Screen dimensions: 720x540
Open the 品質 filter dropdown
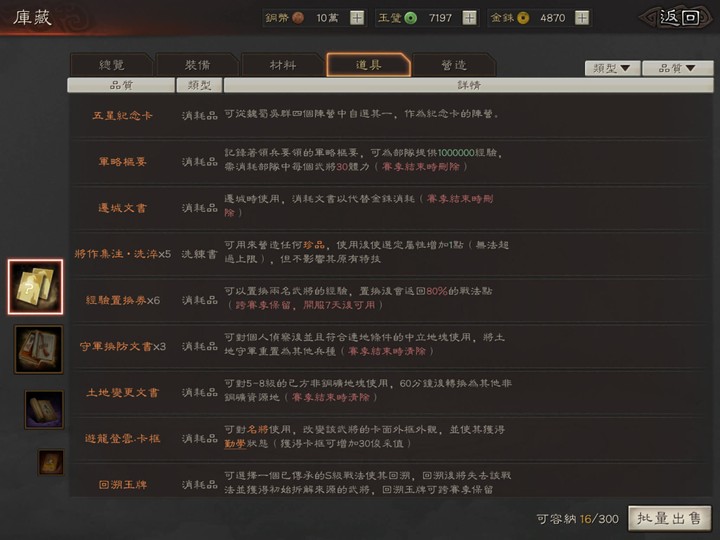669,68
